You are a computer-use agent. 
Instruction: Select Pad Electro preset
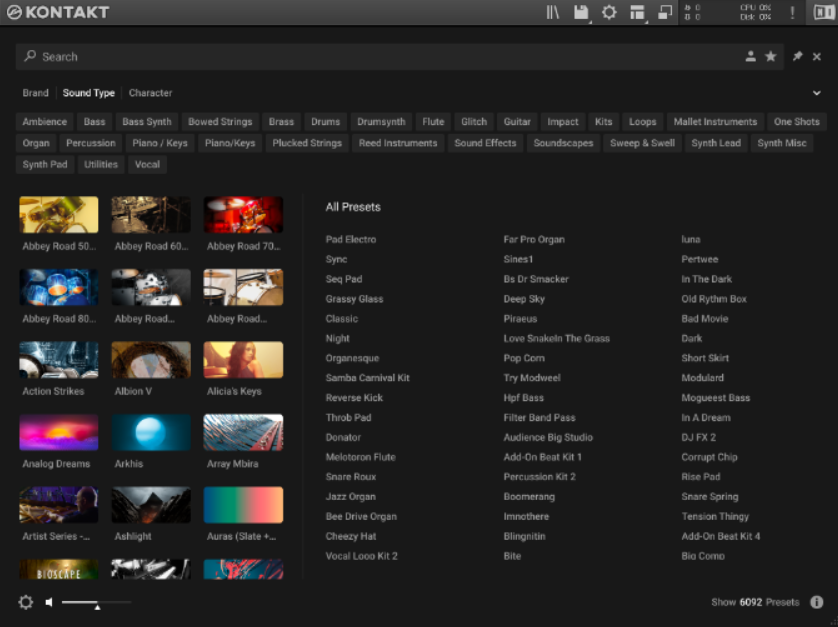tap(351, 239)
